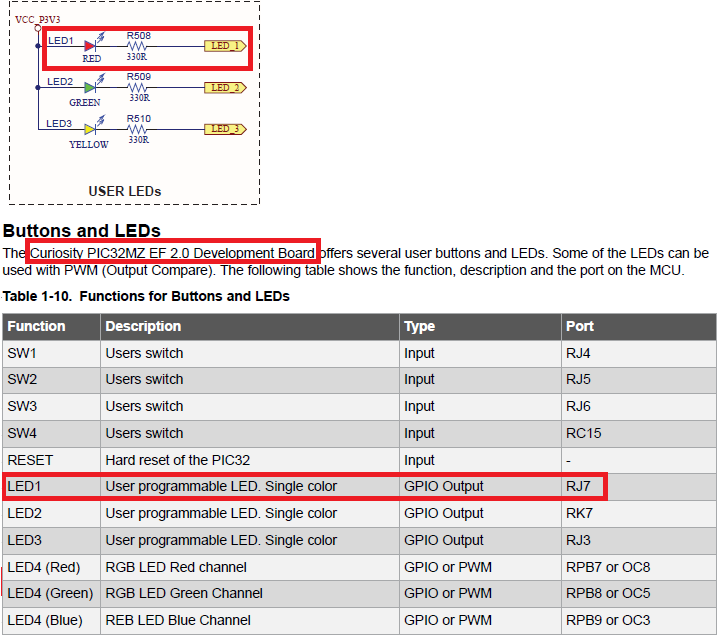Click the Port column header
720x638 pixels.
click(579, 326)
